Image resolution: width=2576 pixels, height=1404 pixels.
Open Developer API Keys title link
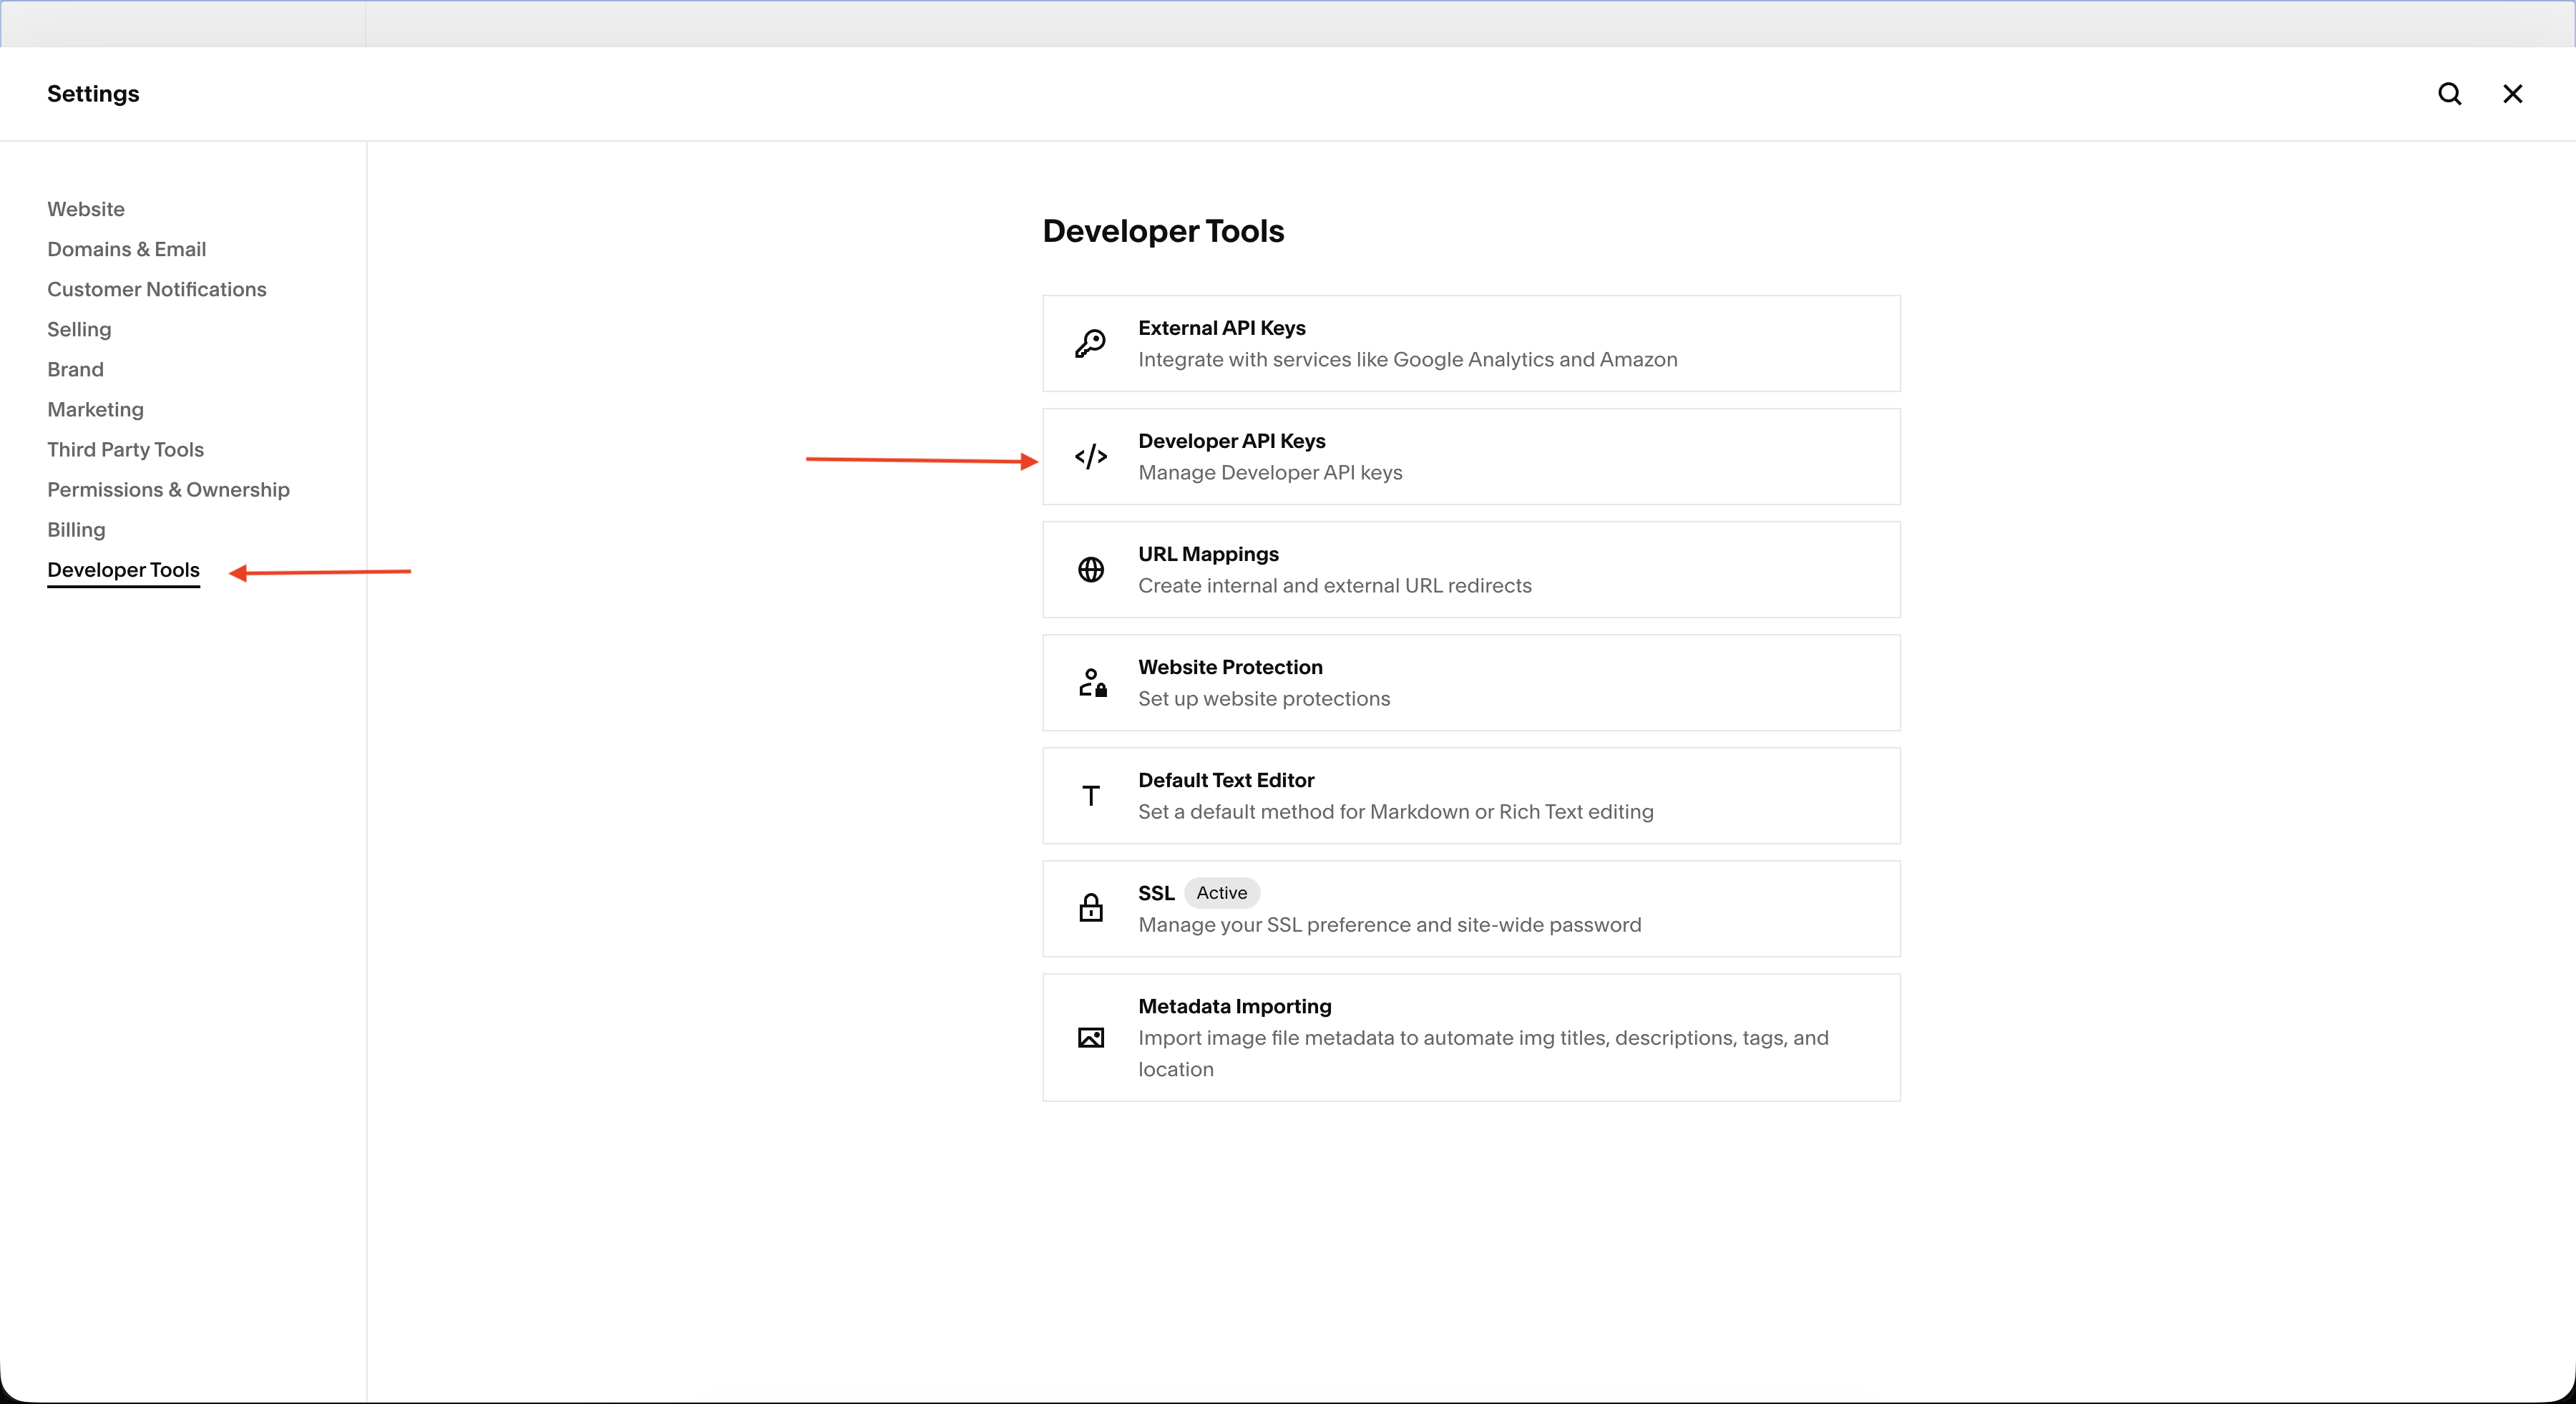coord(1231,441)
